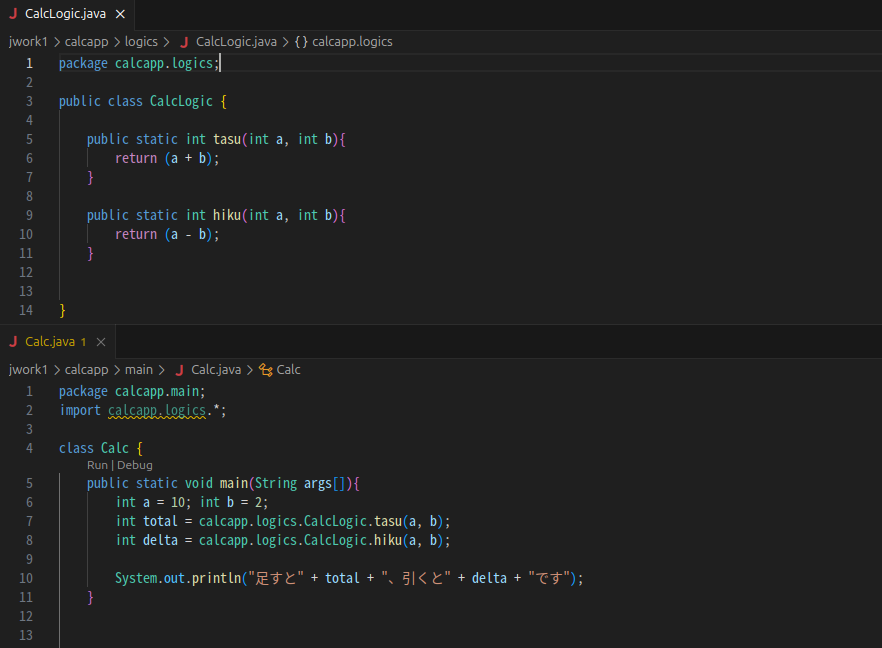Open calcapp breadcrumb in upper editor
Screen dimensions: 882x648
tap(86, 42)
